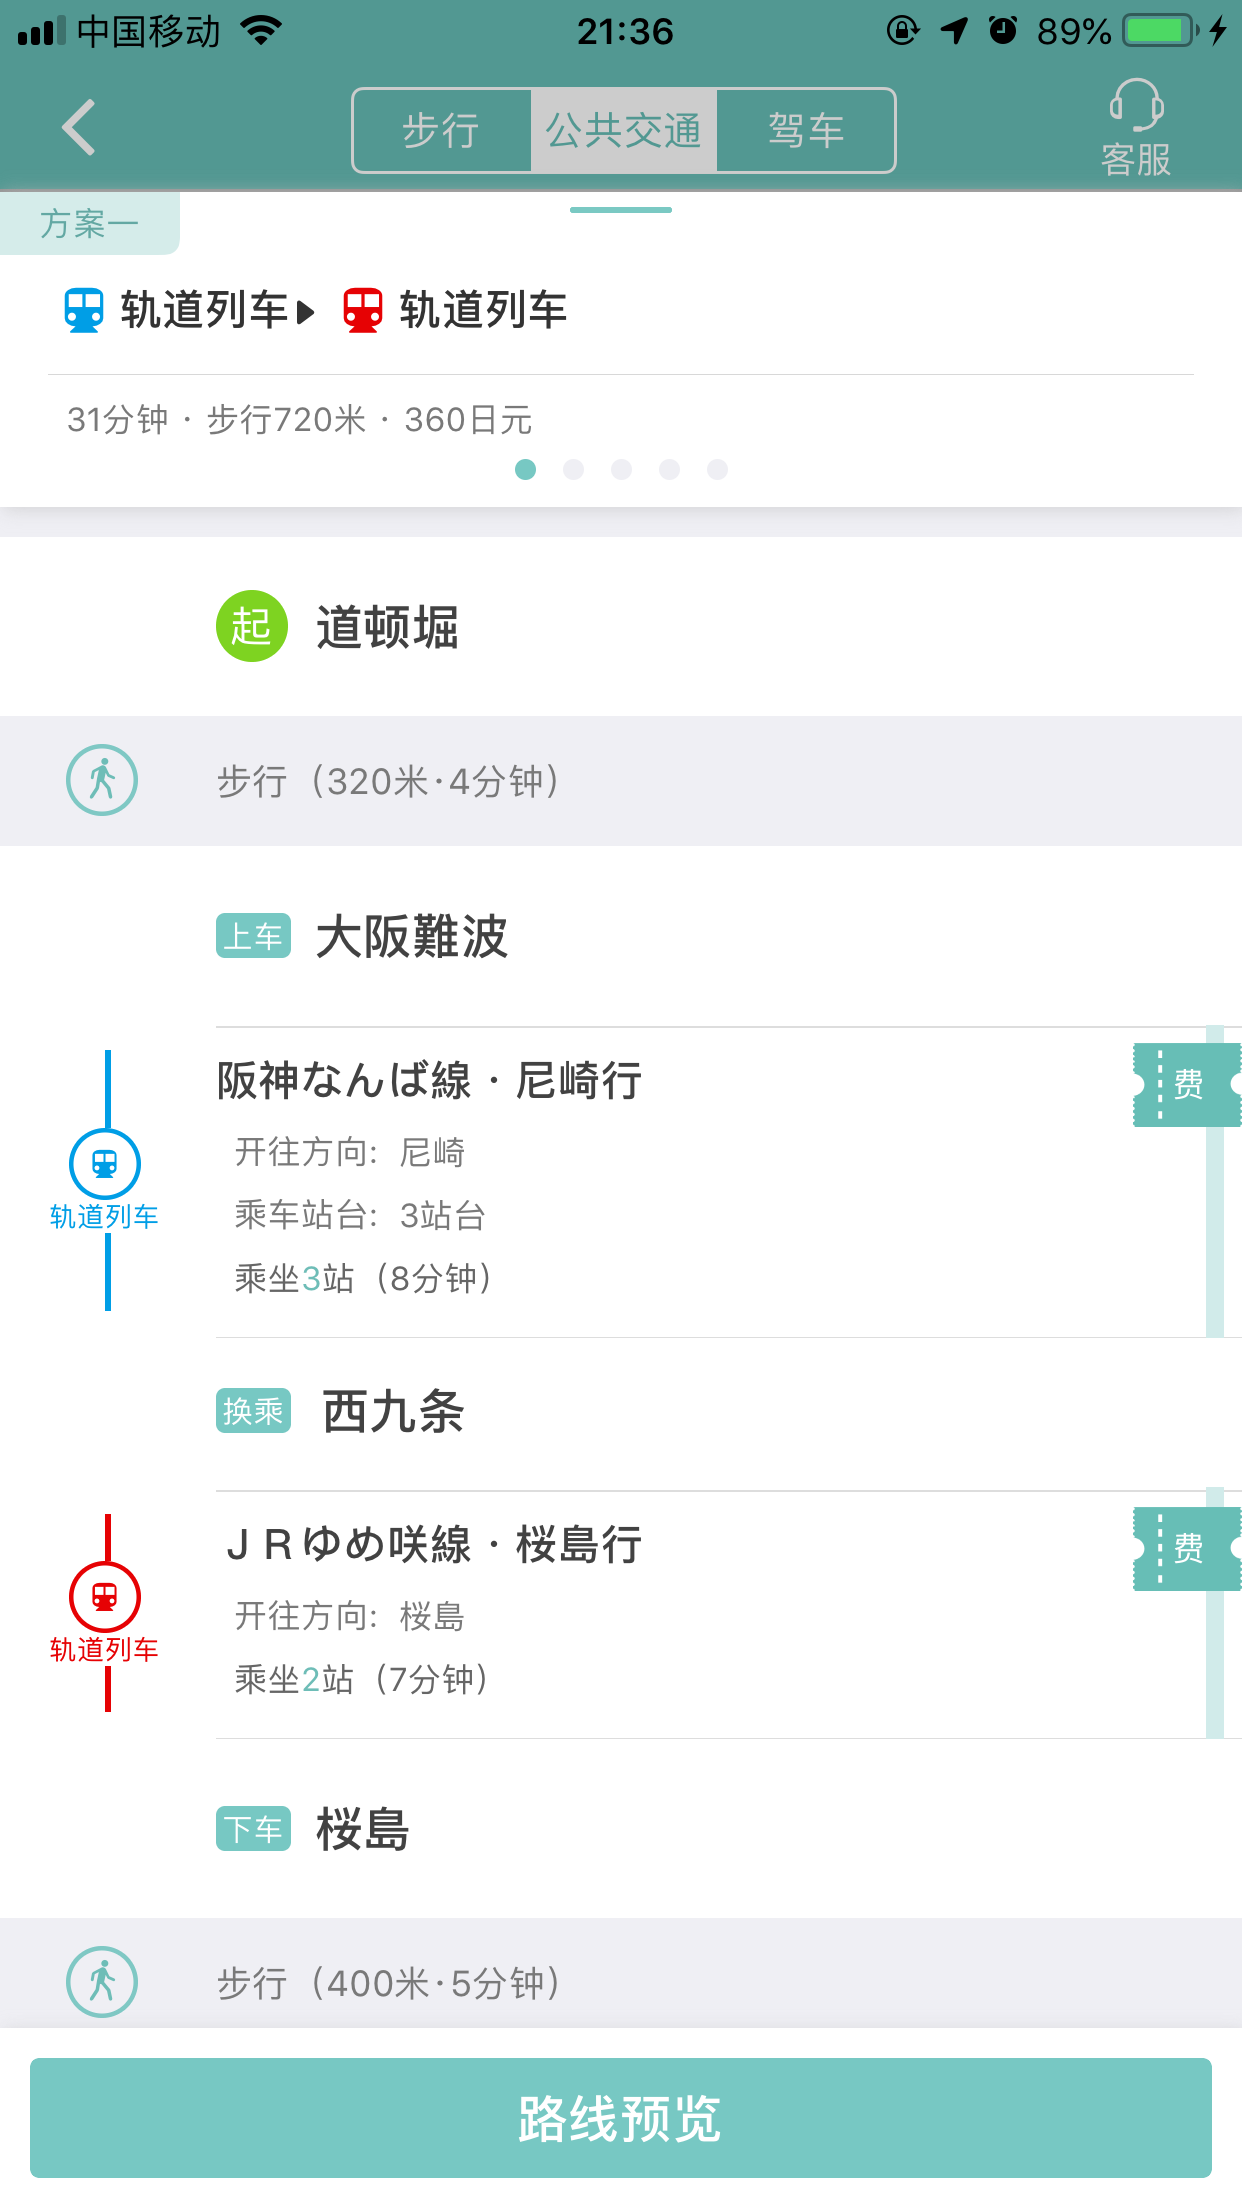
Task: Jump to fifth route plan dot
Action: (717, 469)
